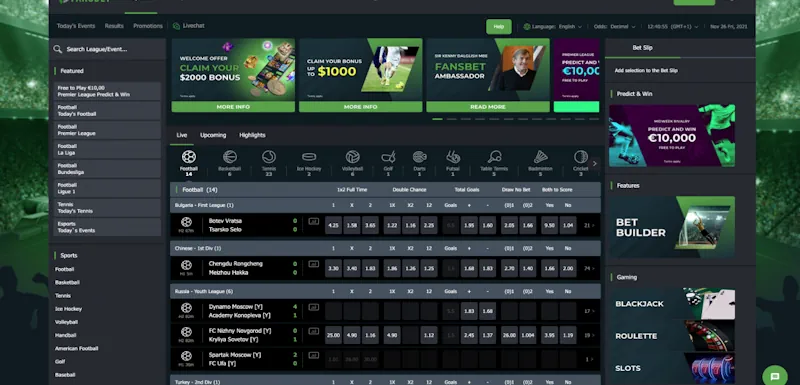Collapse Bulgaria - First League group
Image resolution: width=800 pixels, height=385 pixels.
385,205
